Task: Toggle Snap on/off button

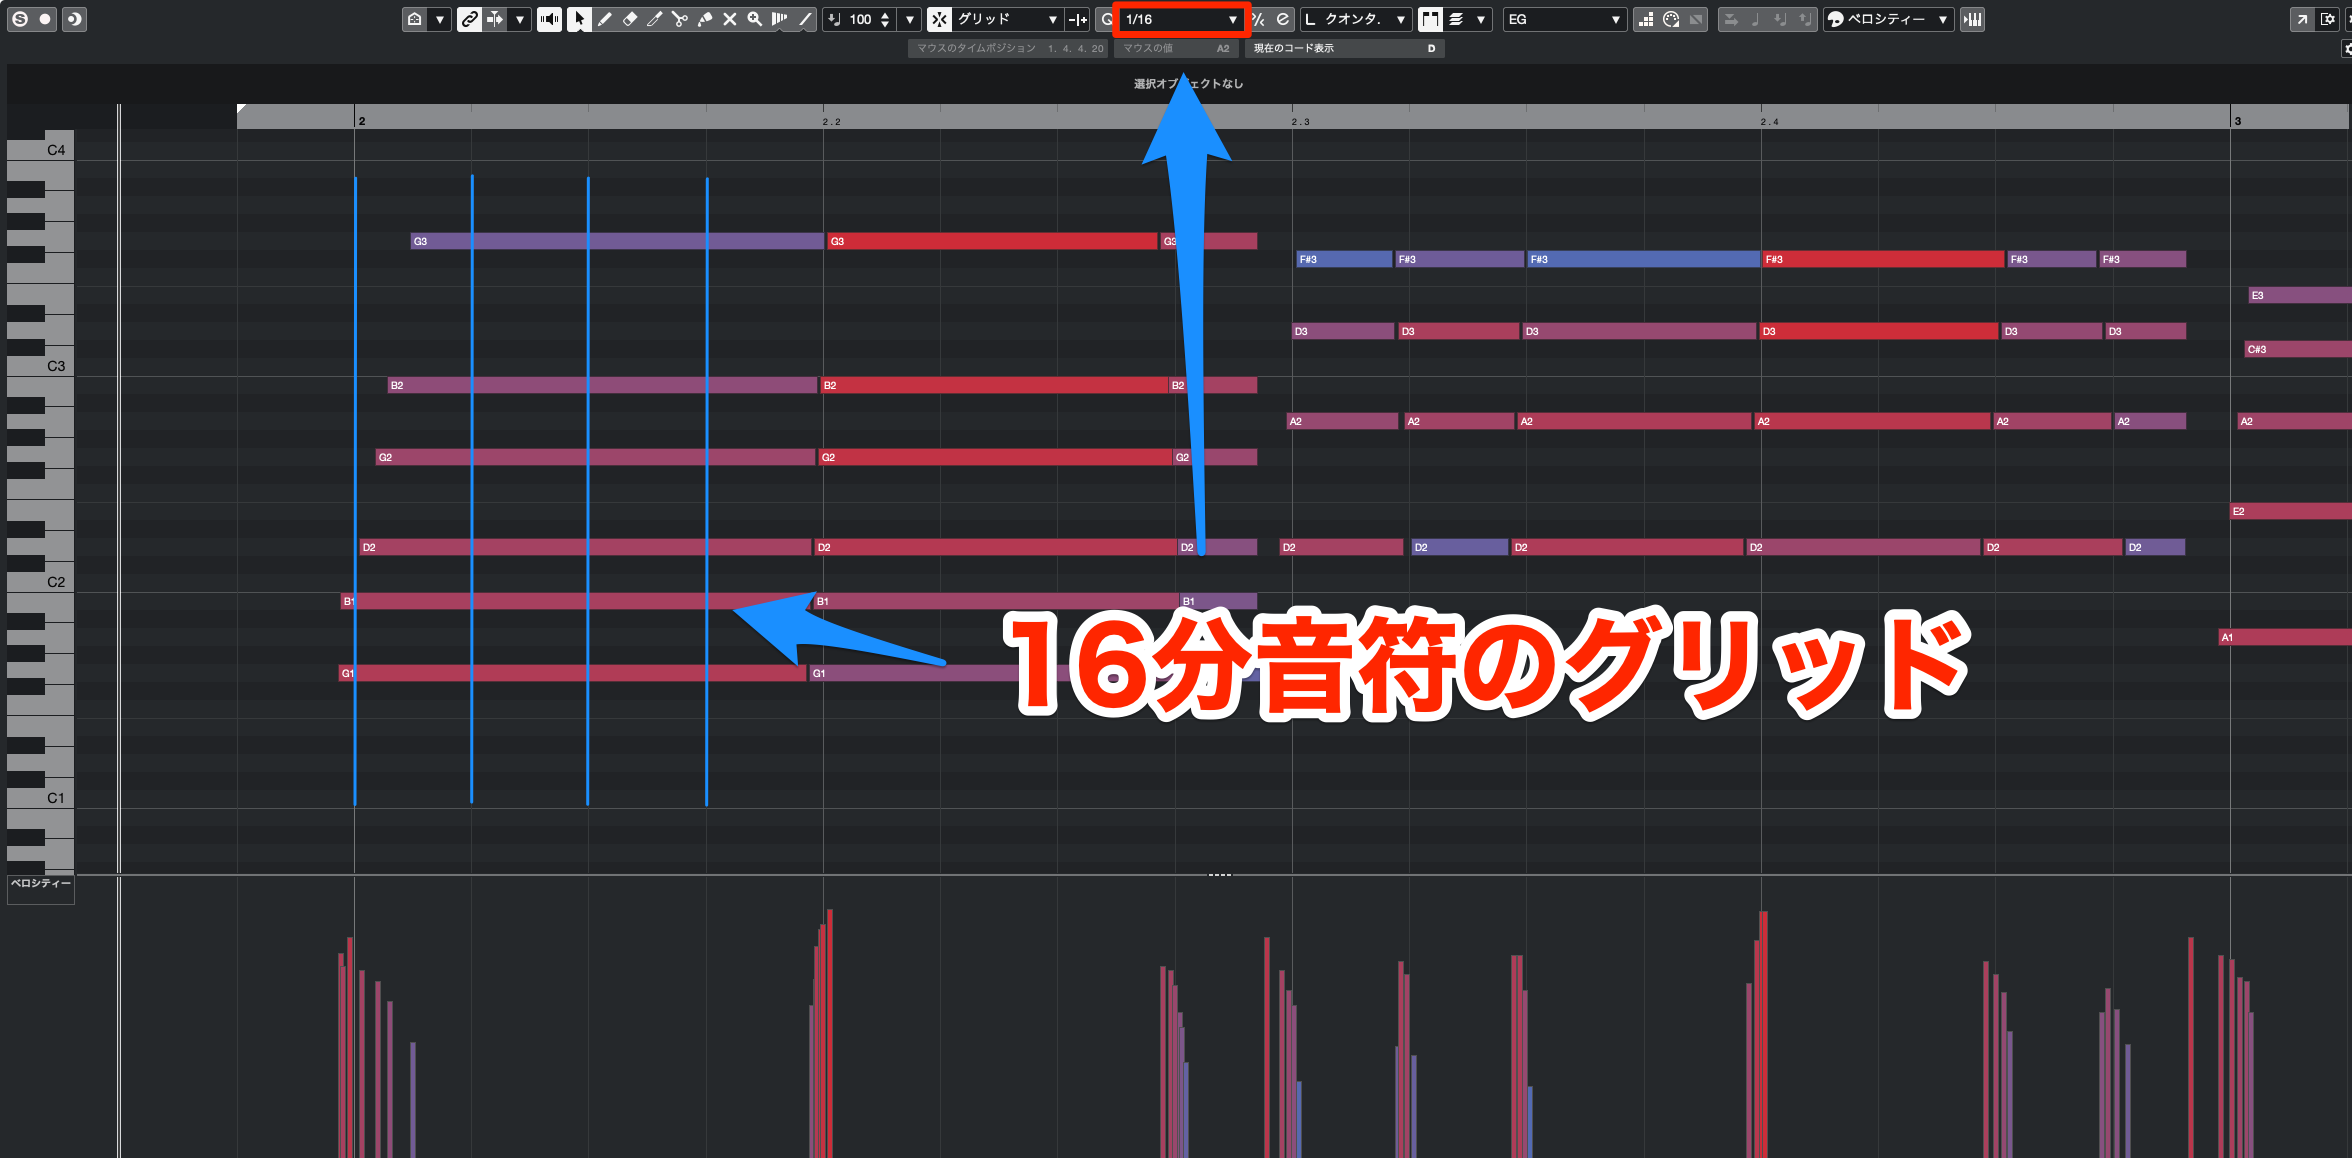Action: (939, 19)
